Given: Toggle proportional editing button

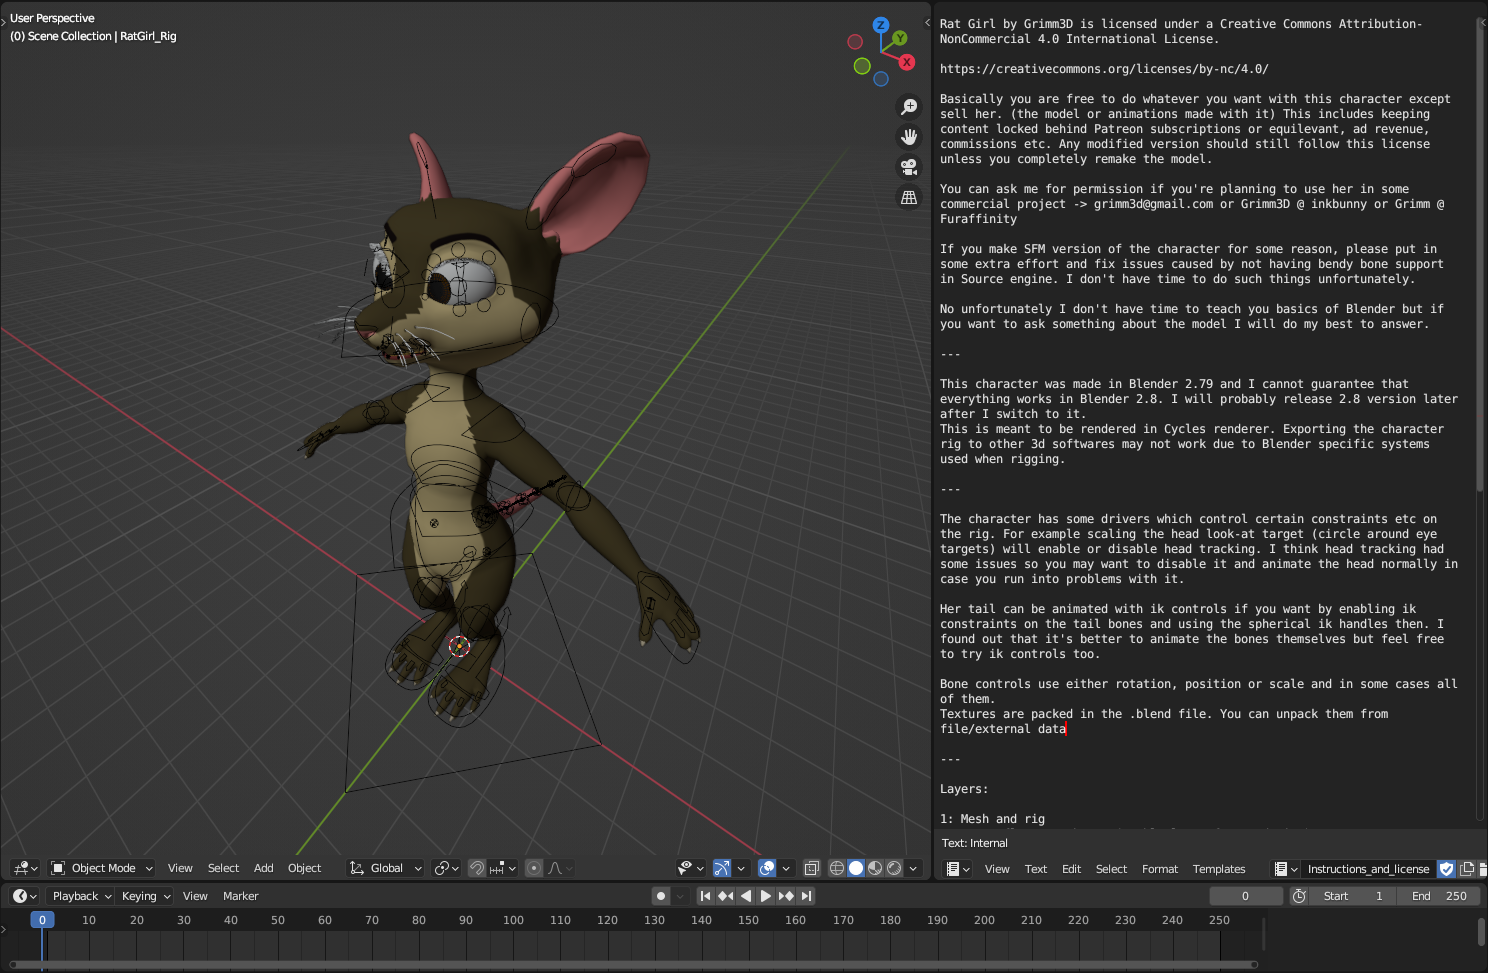Looking at the screenshot, I should click(534, 868).
